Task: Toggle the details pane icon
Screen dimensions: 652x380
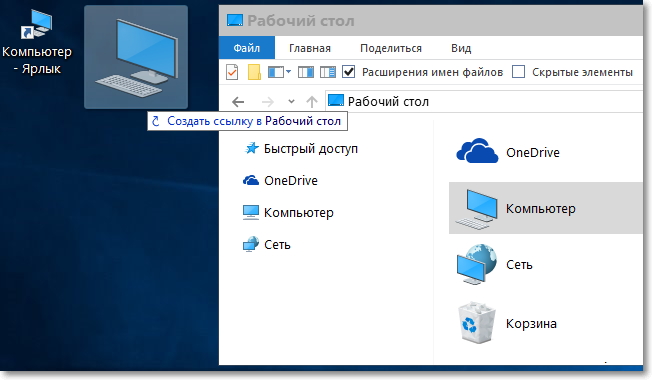Action: tap(328, 72)
